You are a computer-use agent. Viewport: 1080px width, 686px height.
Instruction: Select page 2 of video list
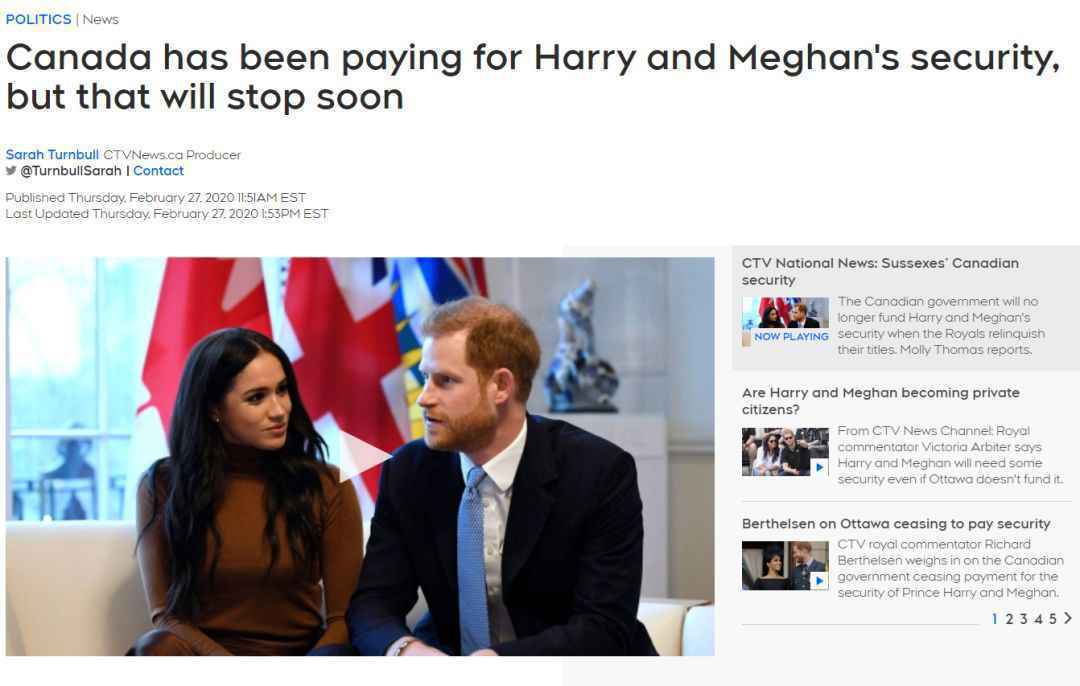coord(1009,619)
